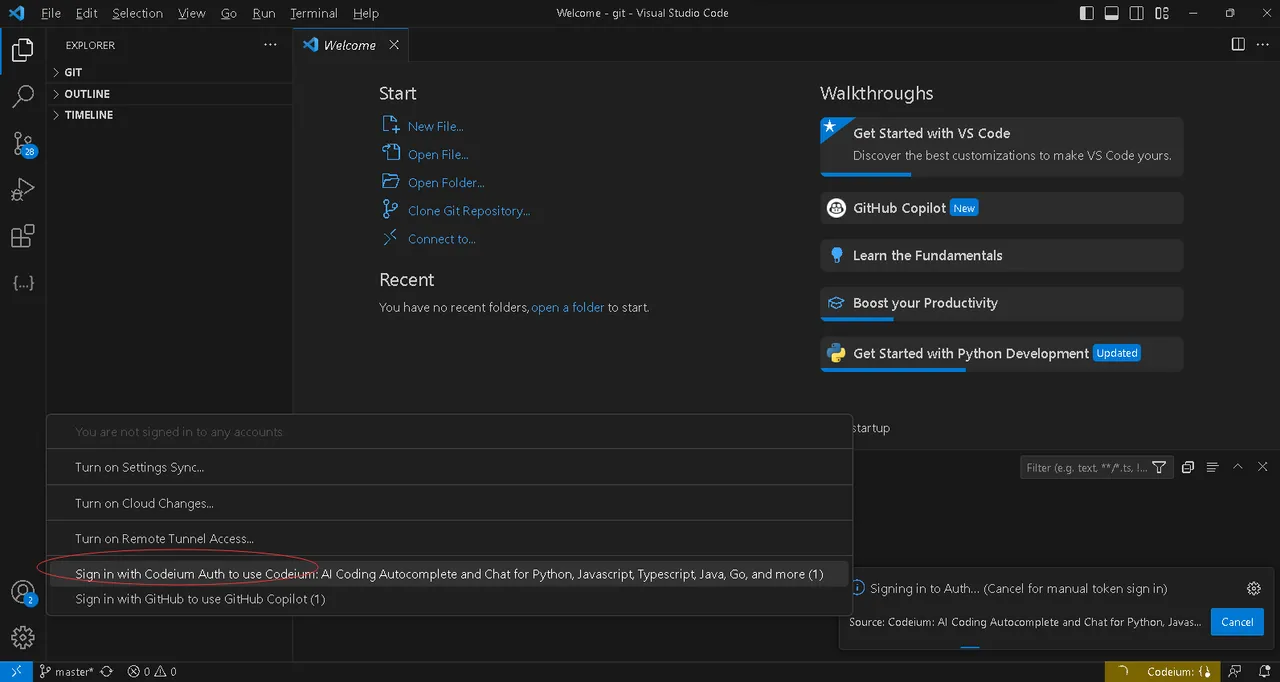Choose Turn on Remote Tunnel Access...
Image resolution: width=1280 pixels, height=682 pixels.
click(449, 538)
